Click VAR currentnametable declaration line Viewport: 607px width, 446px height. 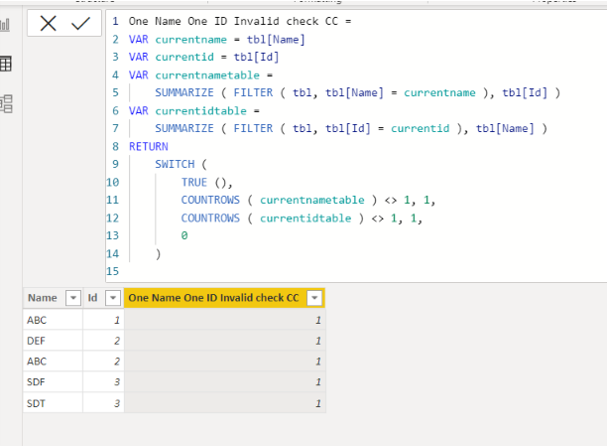point(201,75)
